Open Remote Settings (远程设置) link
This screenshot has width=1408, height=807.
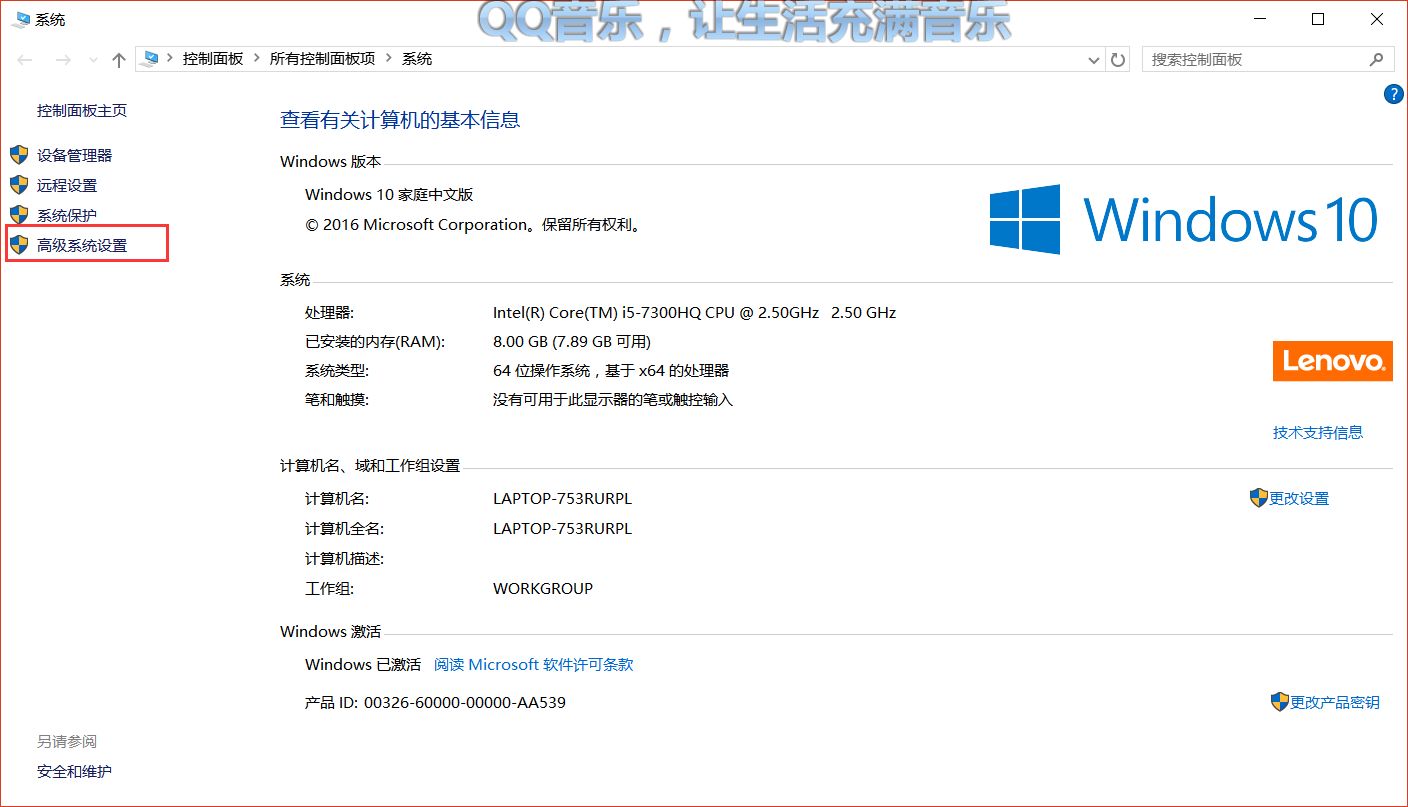(x=67, y=185)
